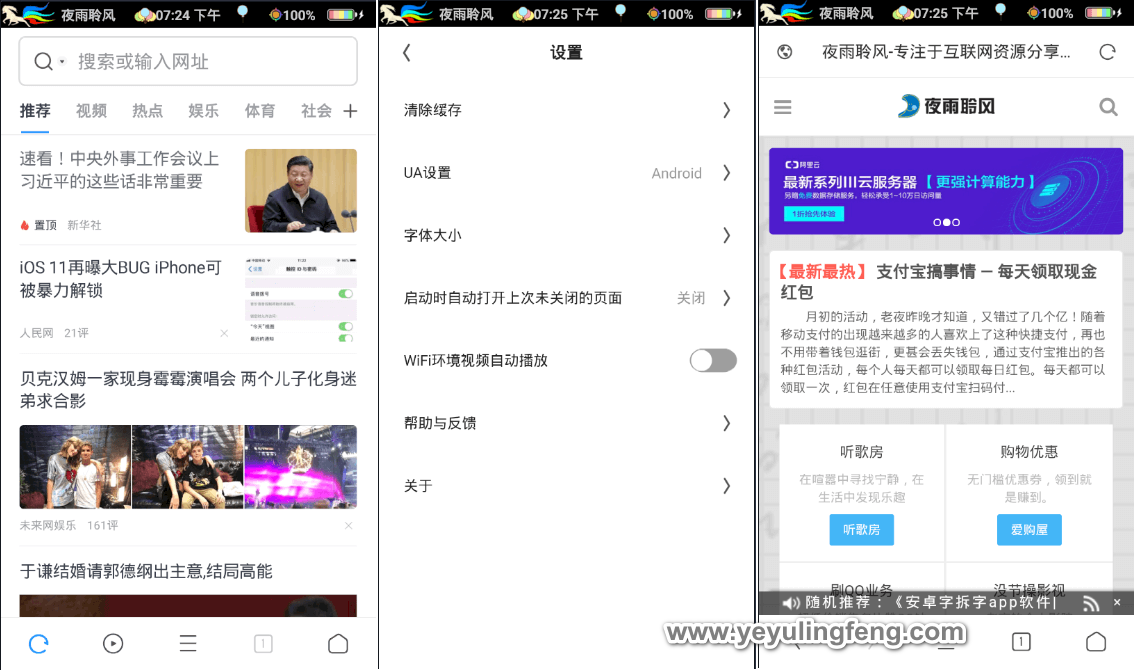Select the 社会 tab
Screen dimensions: 1134x670
[316, 111]
